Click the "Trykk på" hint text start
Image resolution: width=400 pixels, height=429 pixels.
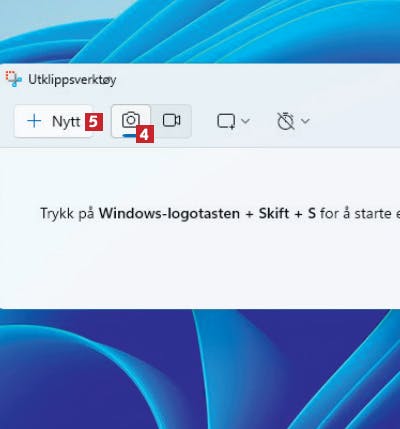(68, 214)
